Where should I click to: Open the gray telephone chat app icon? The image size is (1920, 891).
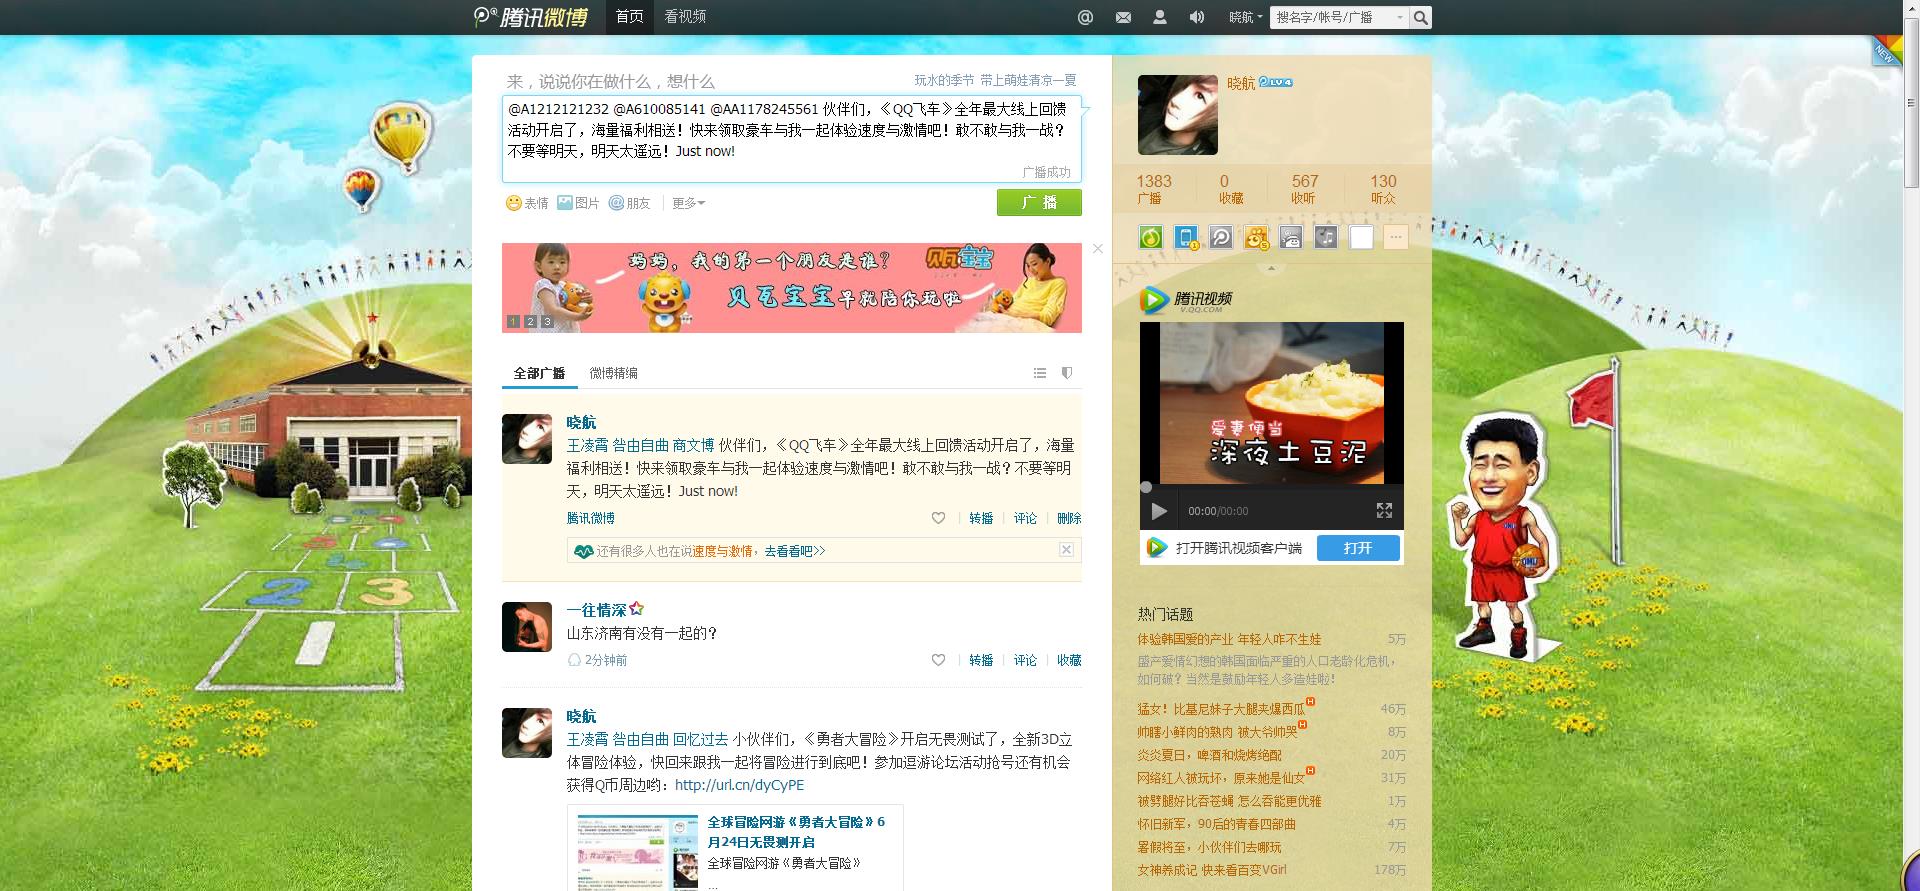(1291, 237)
